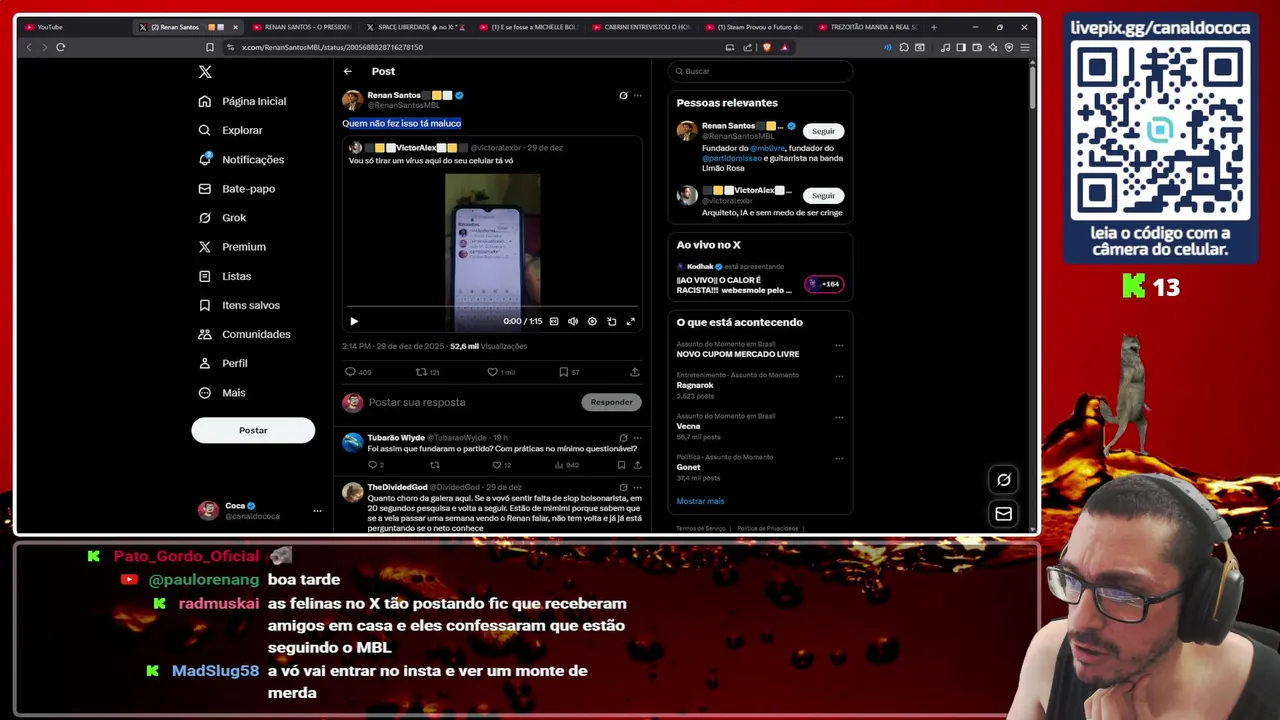Like the post with 1 mil likes
Screen dimensions: 1280x720
(x=500, y=372)
